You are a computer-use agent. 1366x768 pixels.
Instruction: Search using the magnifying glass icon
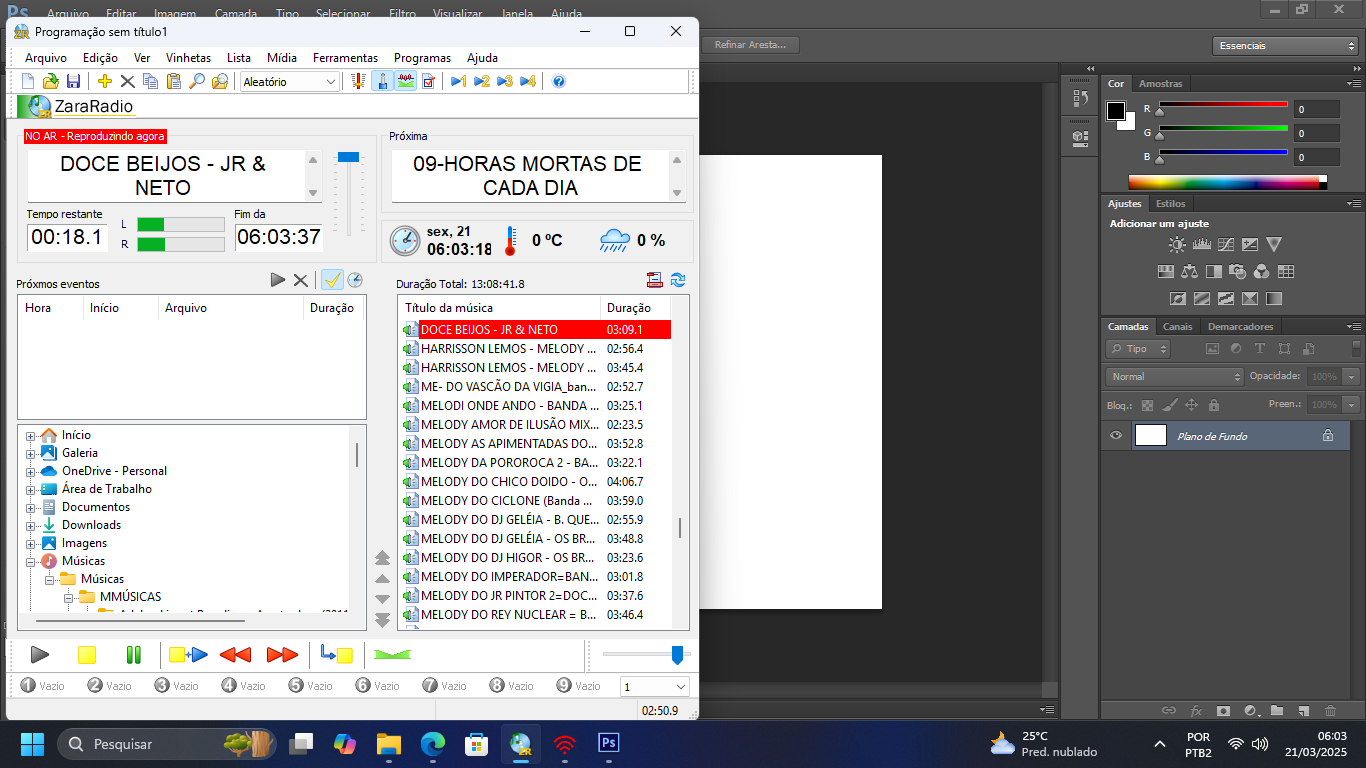[196, 82]
